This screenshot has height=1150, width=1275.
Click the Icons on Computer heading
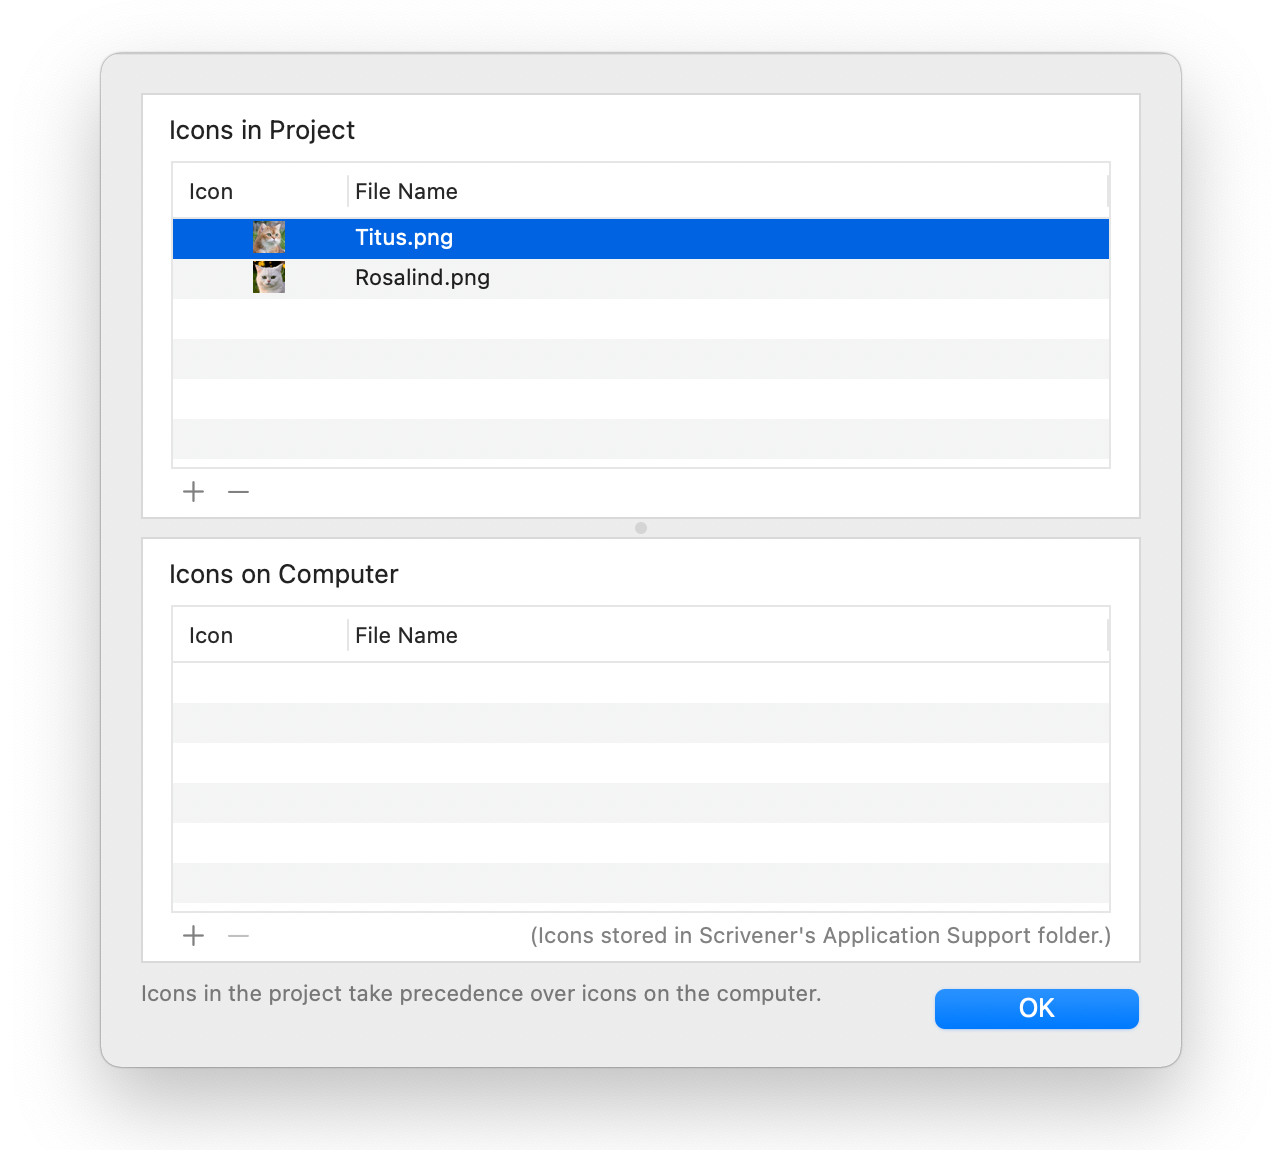tap(284, 575)
